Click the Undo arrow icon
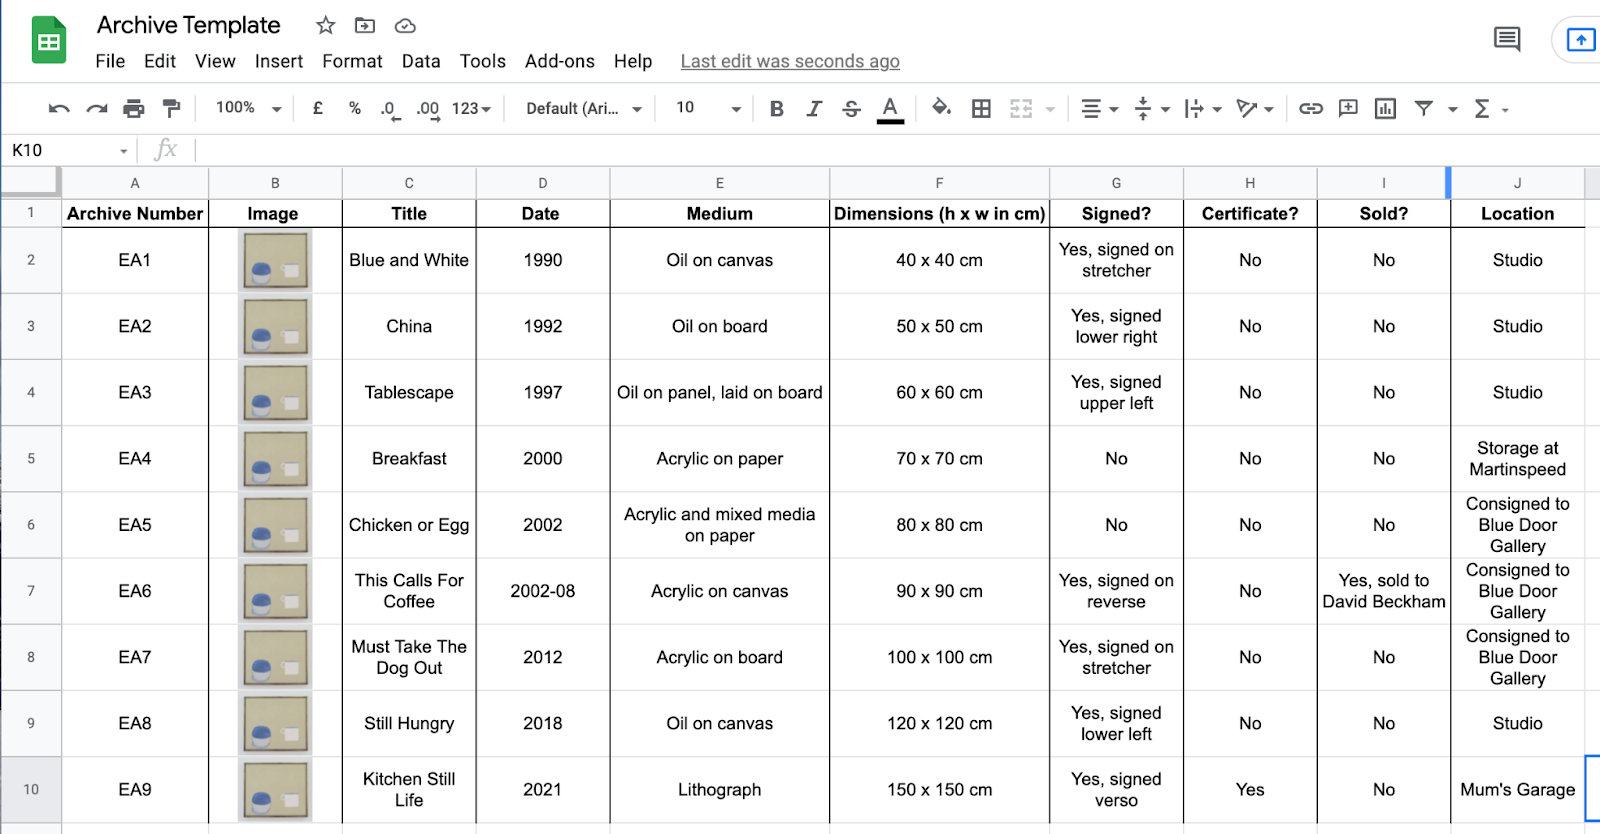The width and height of the screenshot is (1600, 834). (59, 109)
